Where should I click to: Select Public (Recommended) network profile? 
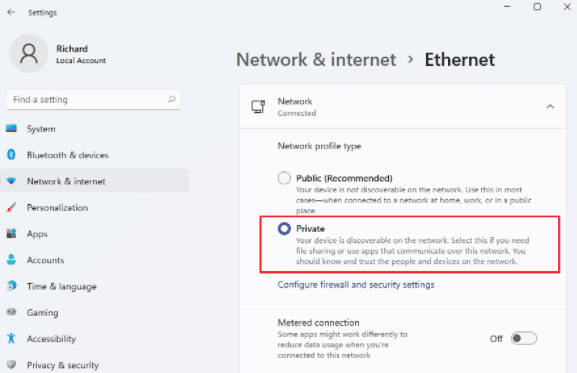[284, 178]
